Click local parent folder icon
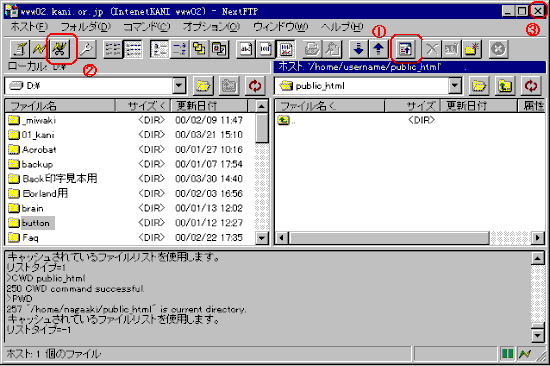 [229, 86]
